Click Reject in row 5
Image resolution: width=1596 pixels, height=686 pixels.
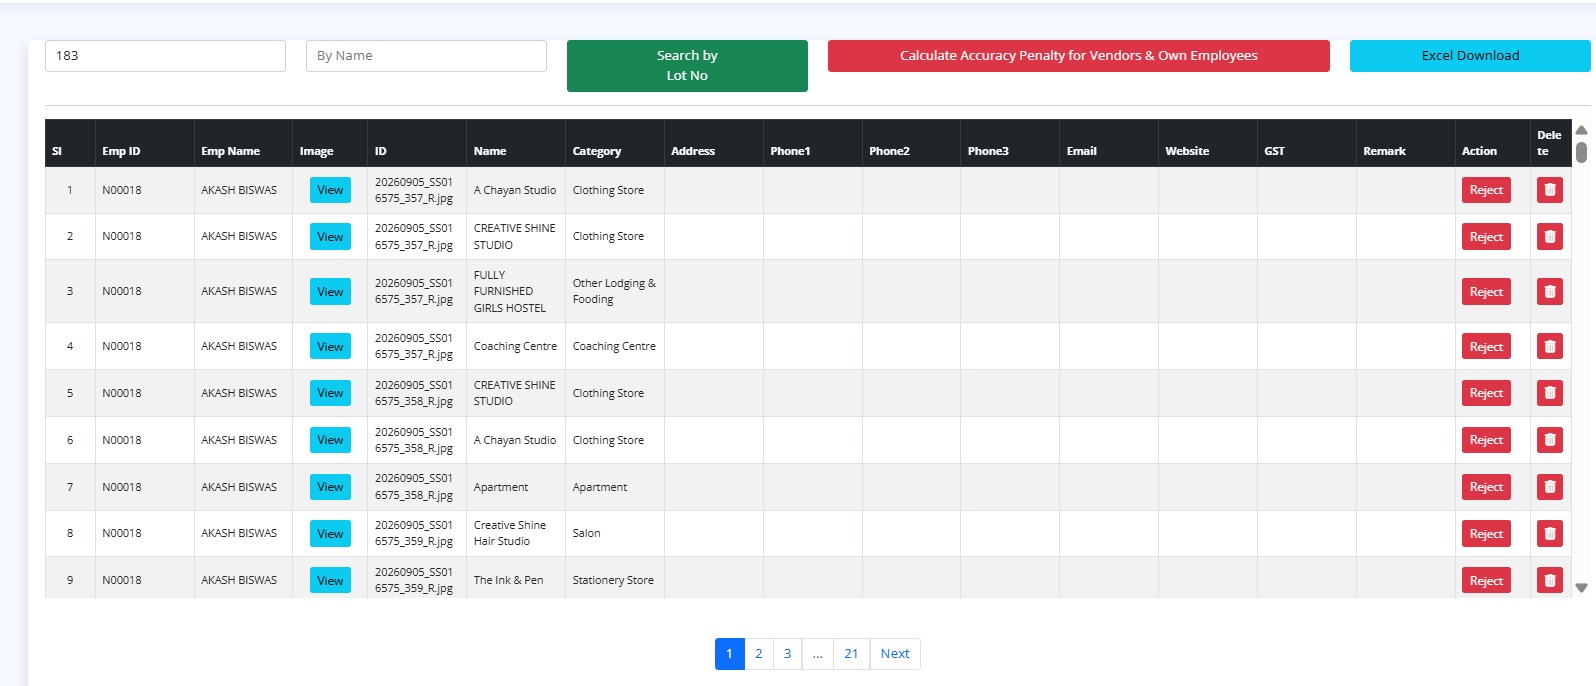pyautogui.click(x=1486, y=393)
